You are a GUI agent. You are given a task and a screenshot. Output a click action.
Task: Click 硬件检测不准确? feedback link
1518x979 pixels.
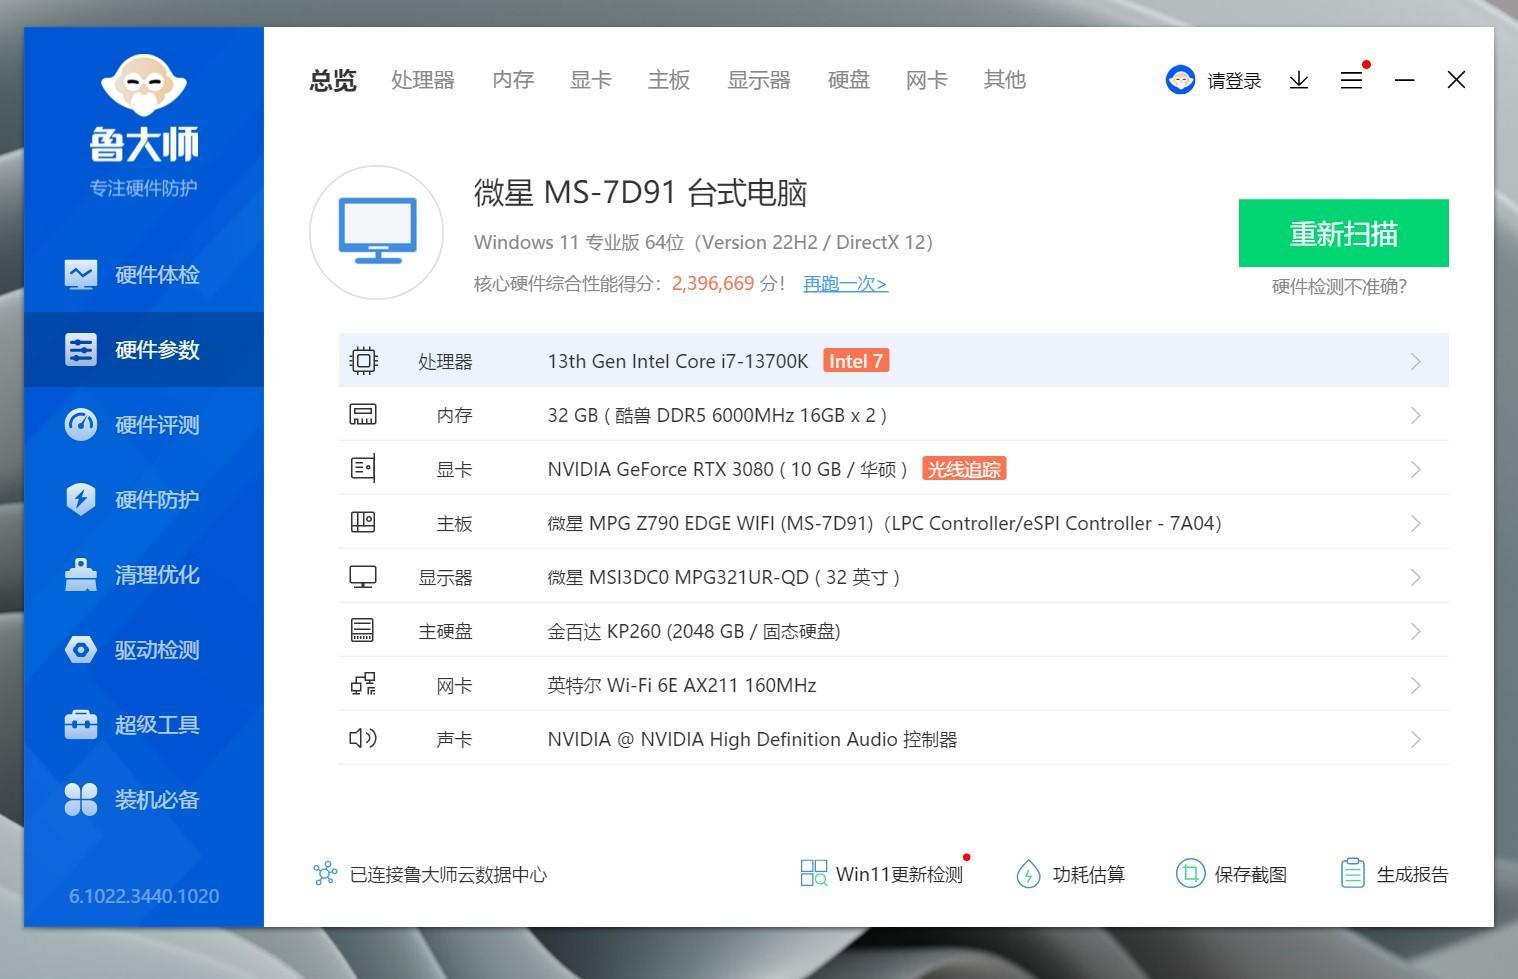point(1339,287)
